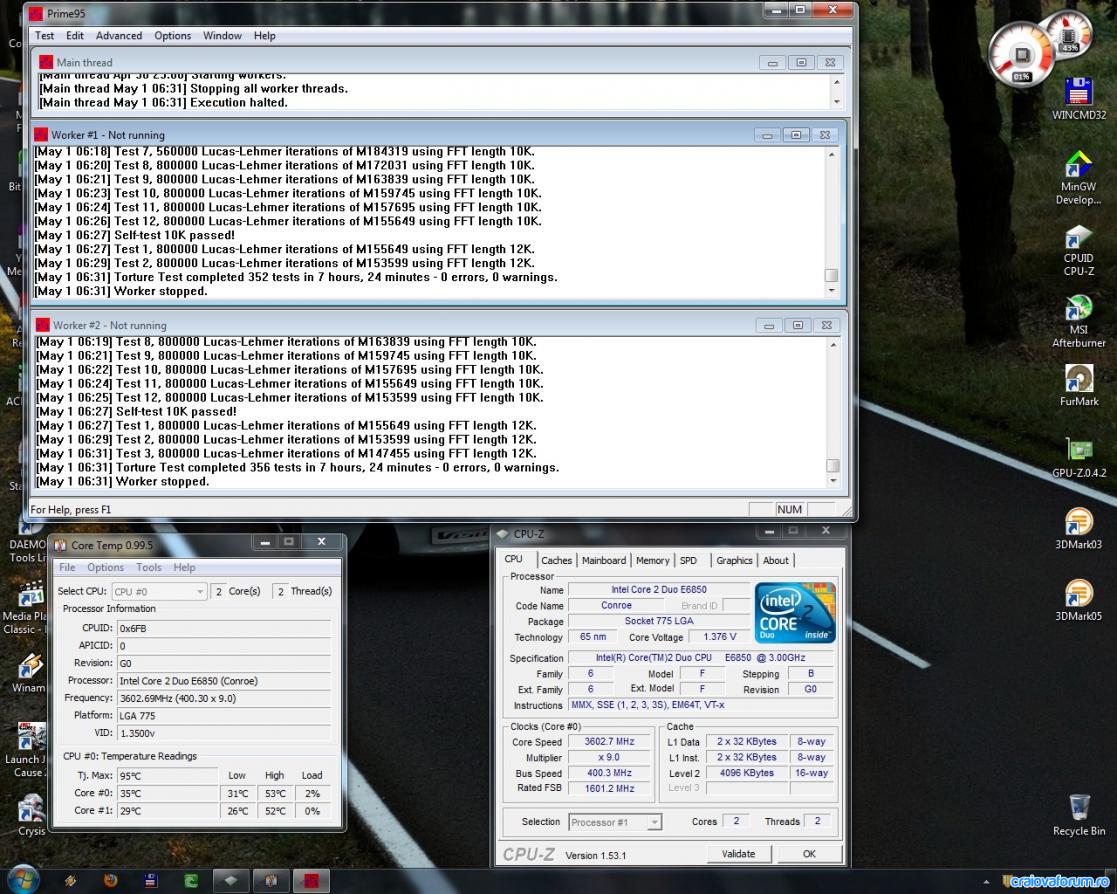The height and width of the screenshot is (894, 1117).
Task: Click the Frequency field showing 3602.69MHz
Action: (x=224, y=698)
